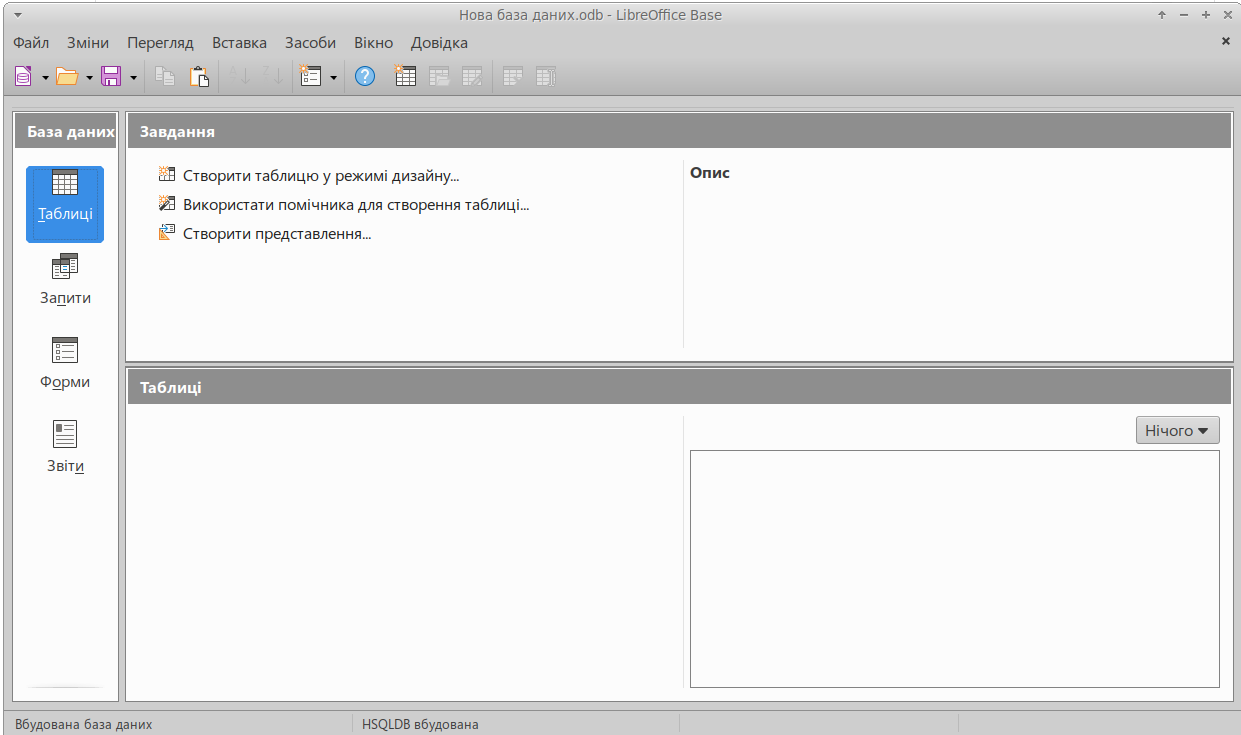The width and height of the screenshot is (1241, 735).
Task: Click the Save floppy disk icon
Action: click(111, 76)
